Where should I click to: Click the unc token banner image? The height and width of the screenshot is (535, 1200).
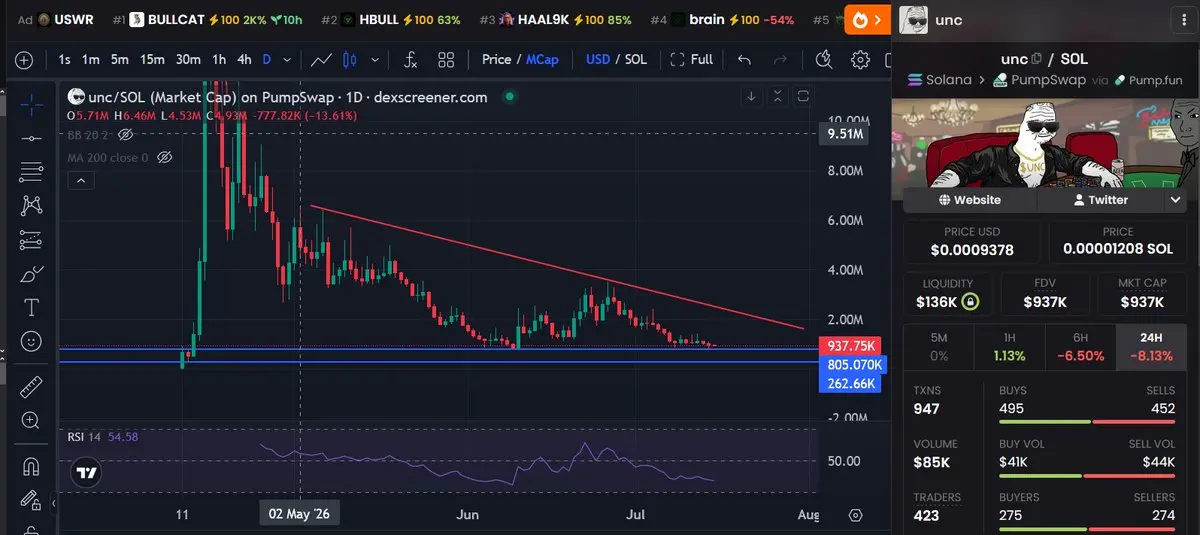1044,142
